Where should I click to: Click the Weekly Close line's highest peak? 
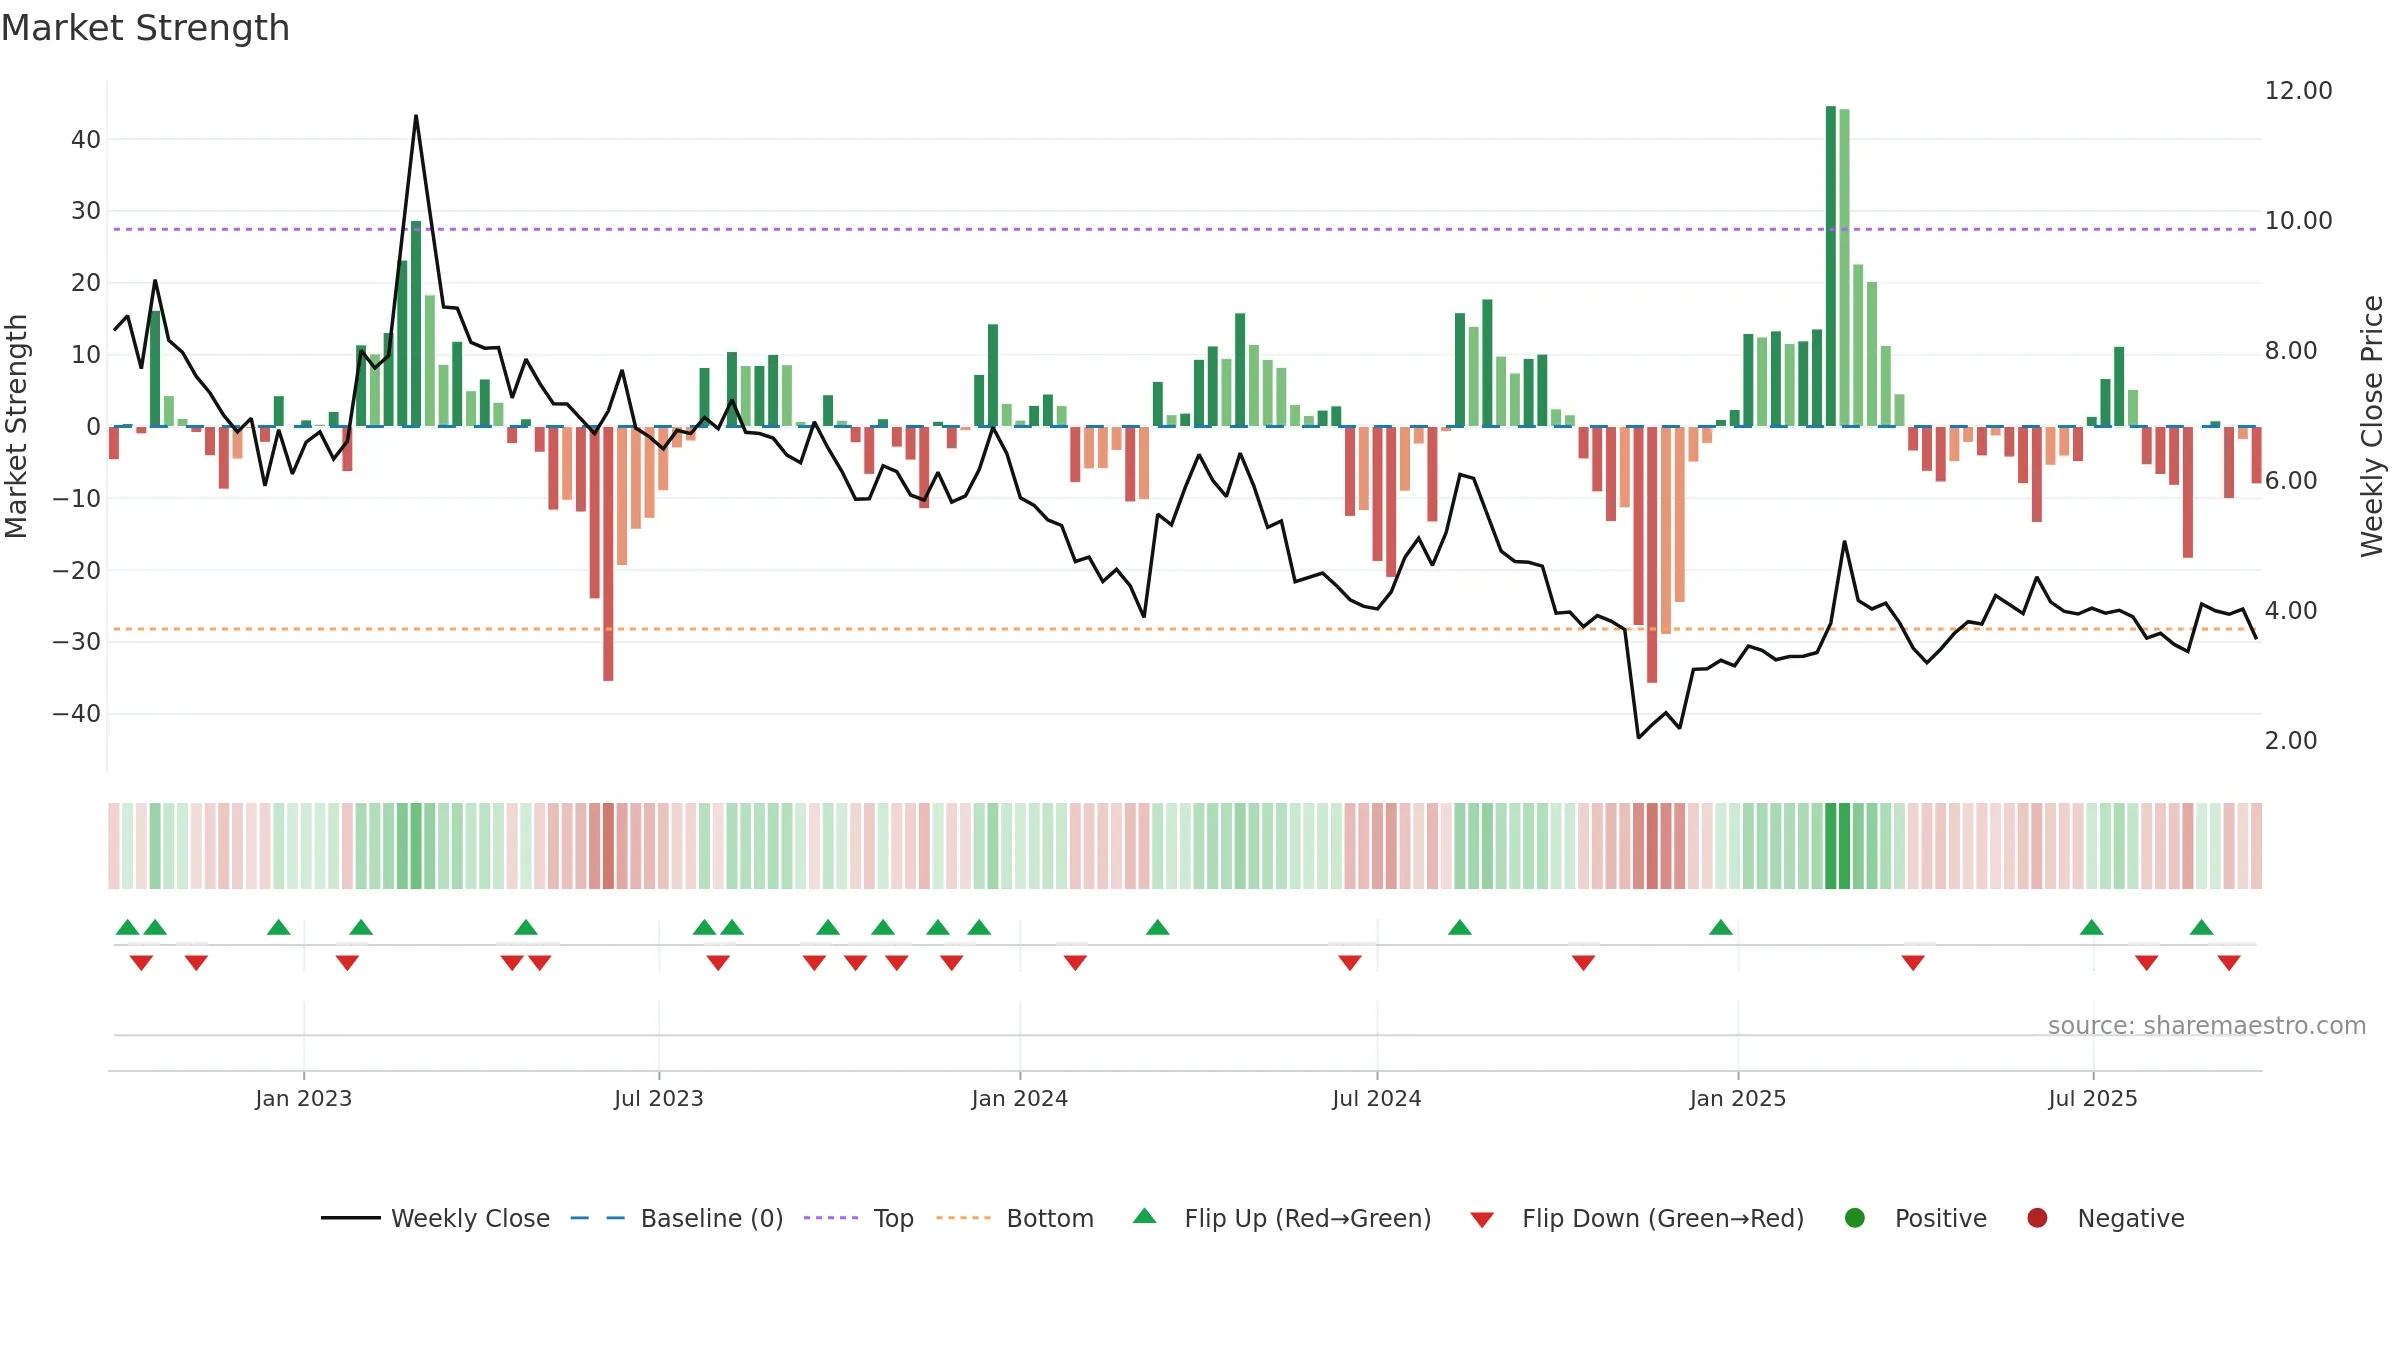tap(416, 116)
